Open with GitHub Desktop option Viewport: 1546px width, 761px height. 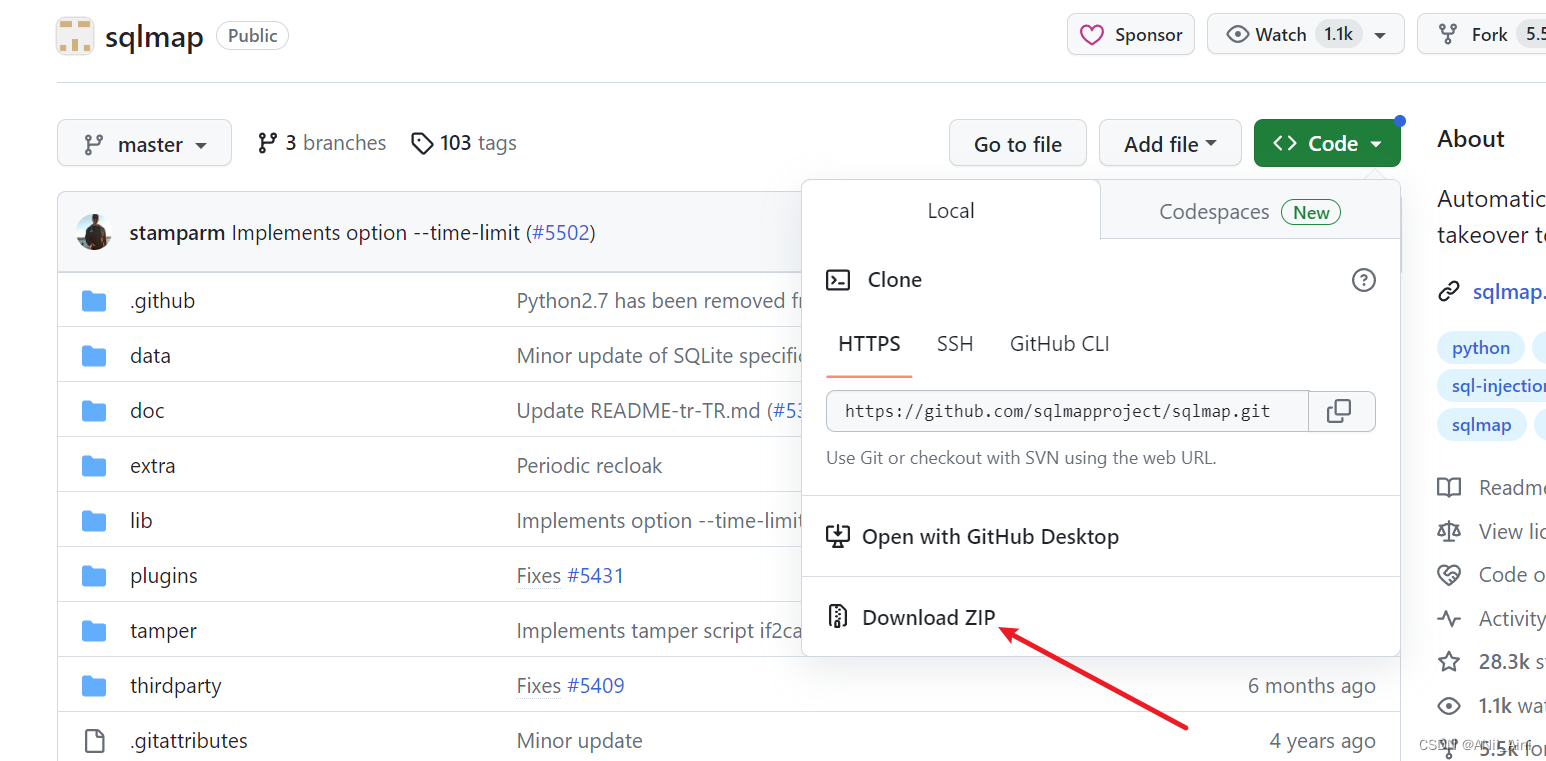pyautogui.click(x=989, y=537)
